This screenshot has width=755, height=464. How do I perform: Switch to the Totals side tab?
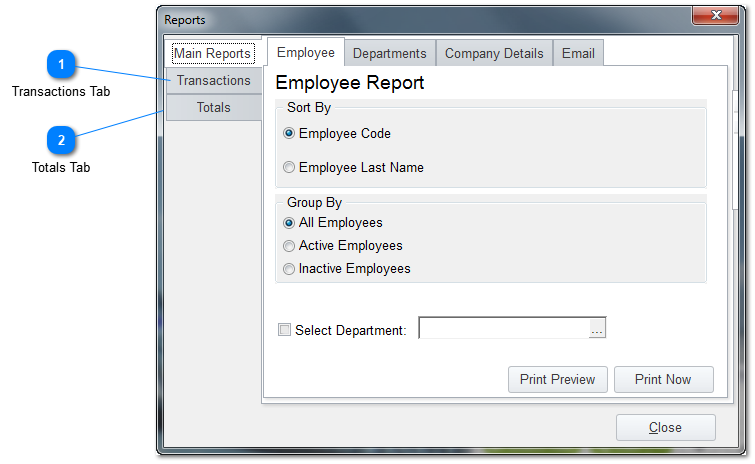click(213, 107)
